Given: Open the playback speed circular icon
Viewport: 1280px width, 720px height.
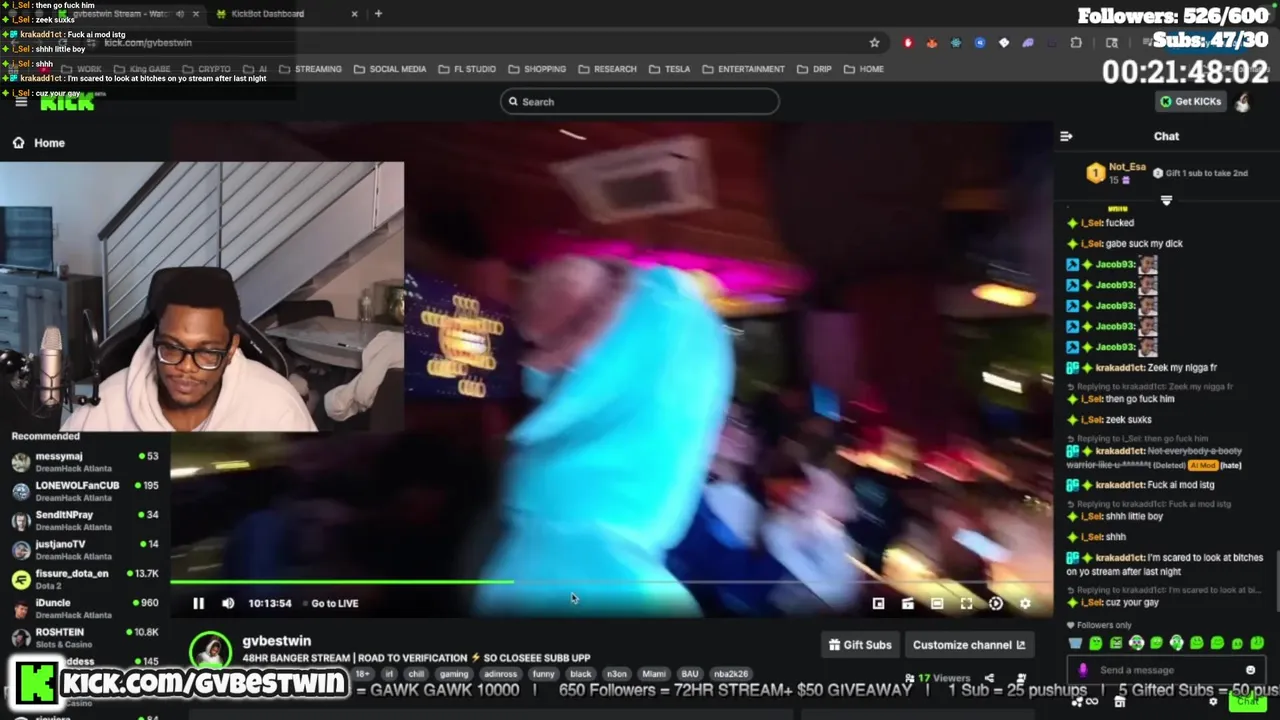Looking at the screenshot, I should pos(996,603).
